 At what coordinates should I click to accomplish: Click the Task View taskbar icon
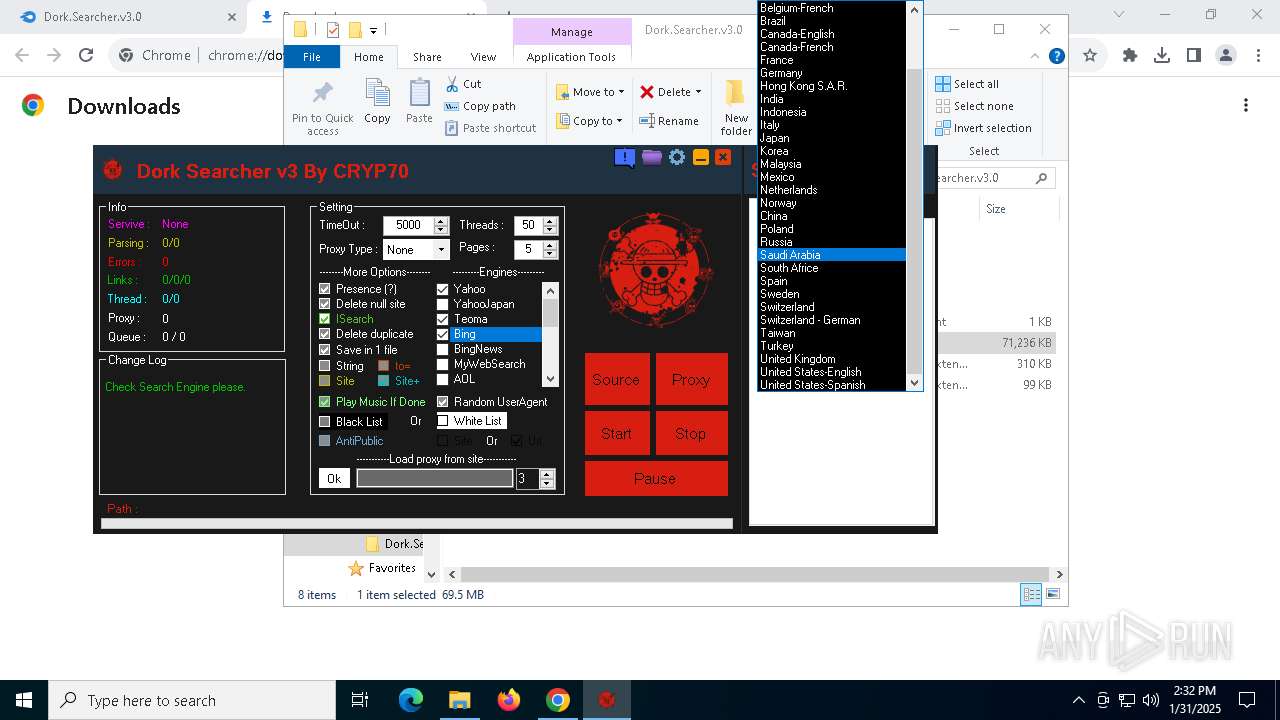click(360, 700)
